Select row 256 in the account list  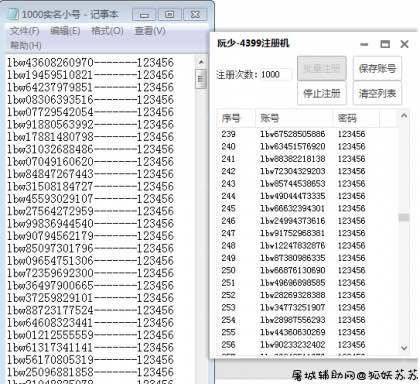coord(307,345)
